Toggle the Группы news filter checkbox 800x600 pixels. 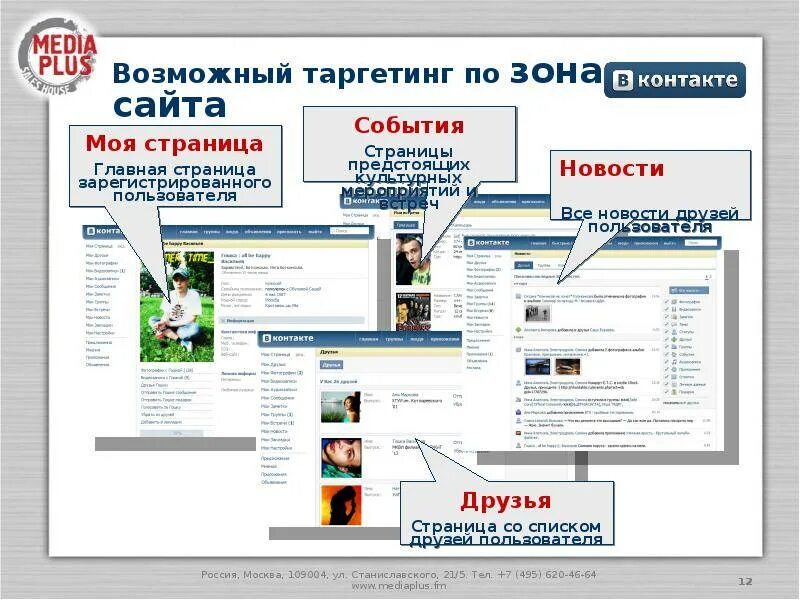click(x=666, y=346)
